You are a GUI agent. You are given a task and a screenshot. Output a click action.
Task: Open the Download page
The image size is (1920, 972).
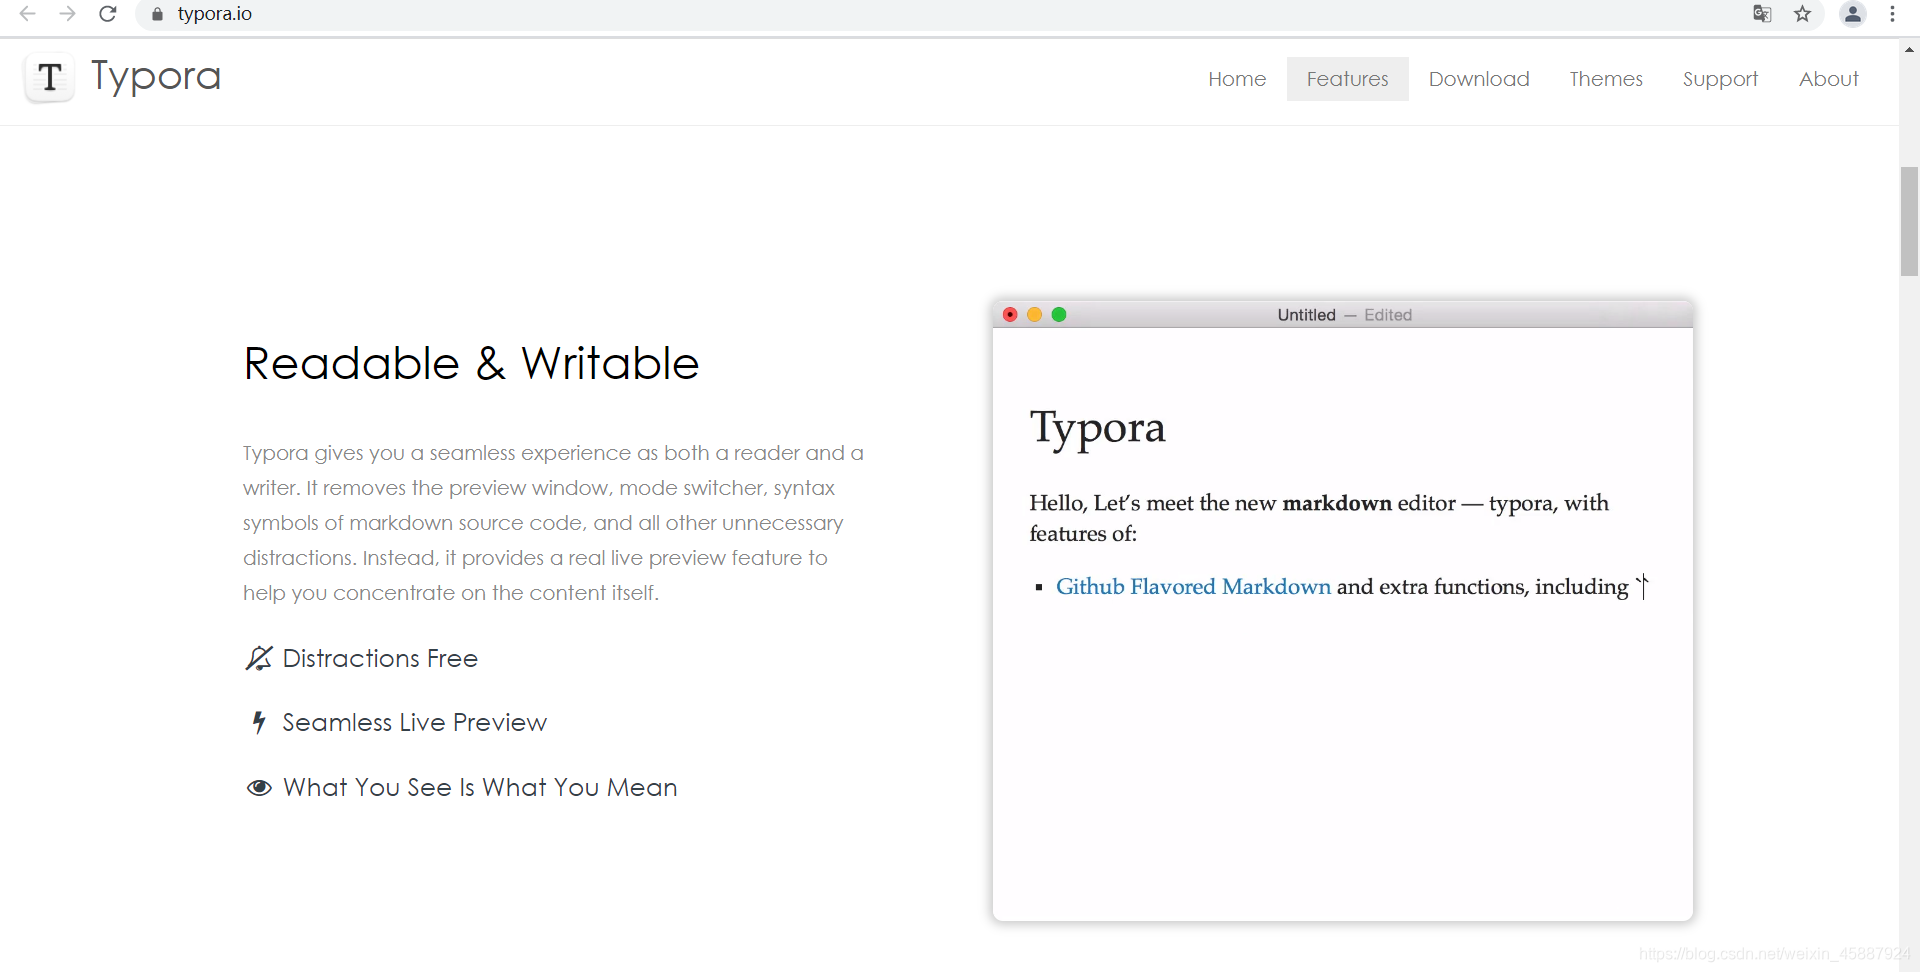point(1479,79)
